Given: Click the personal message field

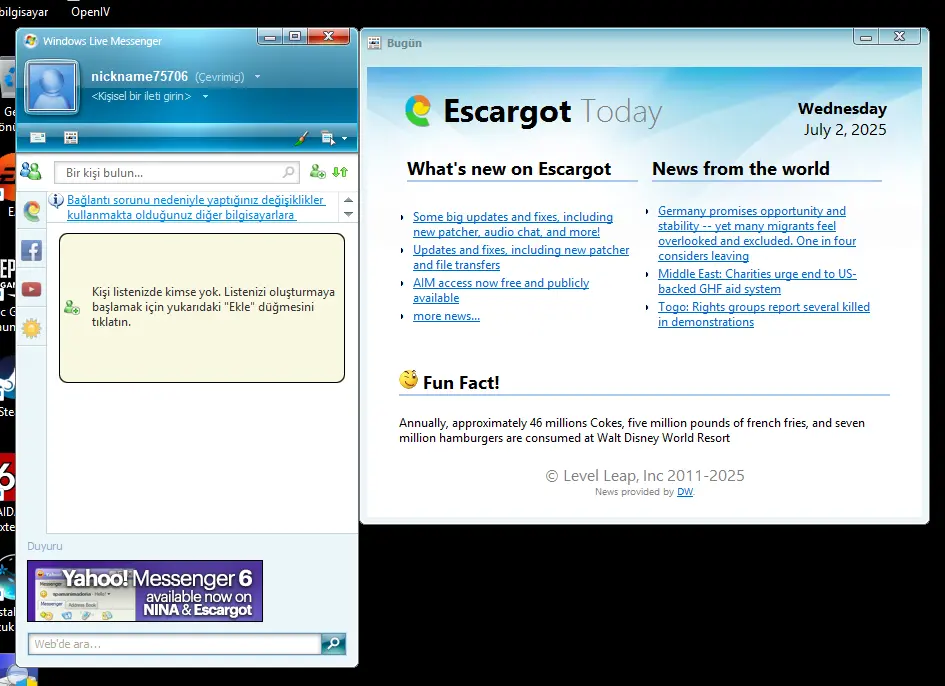Looking at the screenshot, I should 141,96.
